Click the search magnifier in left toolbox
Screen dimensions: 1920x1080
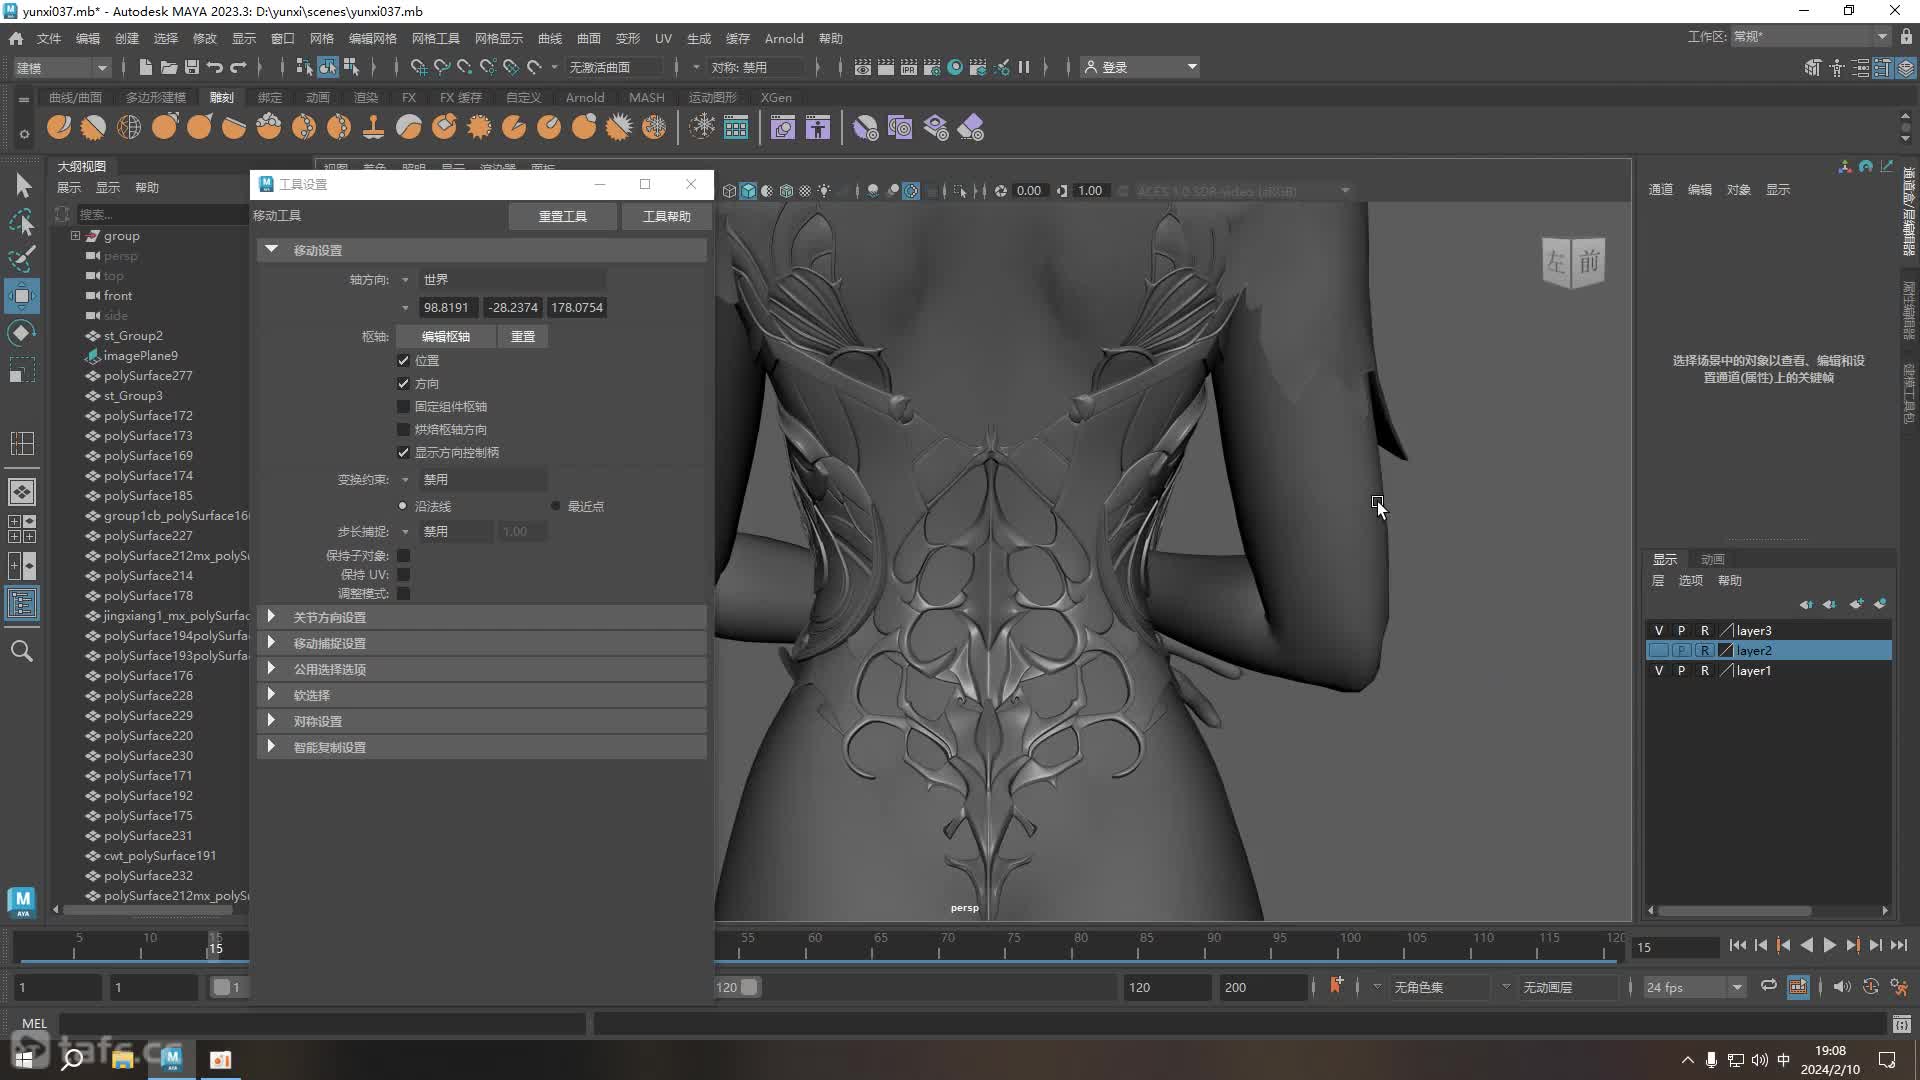click(x=22, y=651)
